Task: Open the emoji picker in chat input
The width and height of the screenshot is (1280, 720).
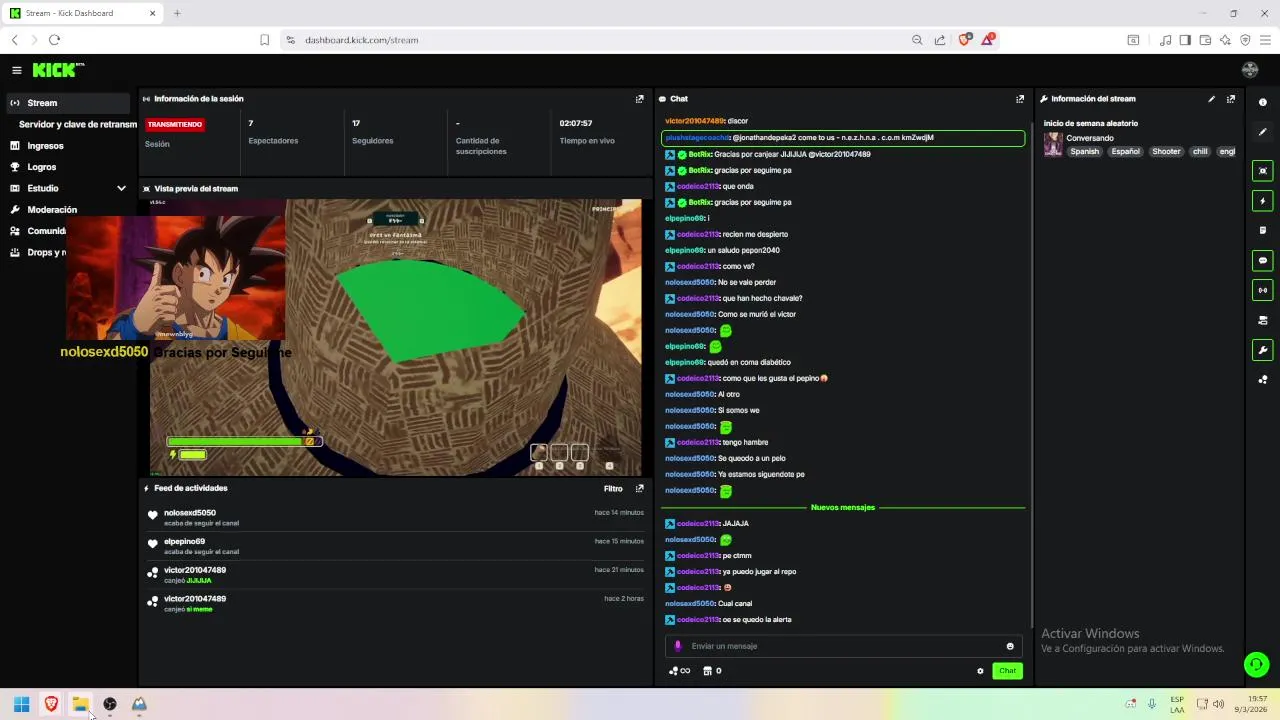Action: coord(1010,646)
